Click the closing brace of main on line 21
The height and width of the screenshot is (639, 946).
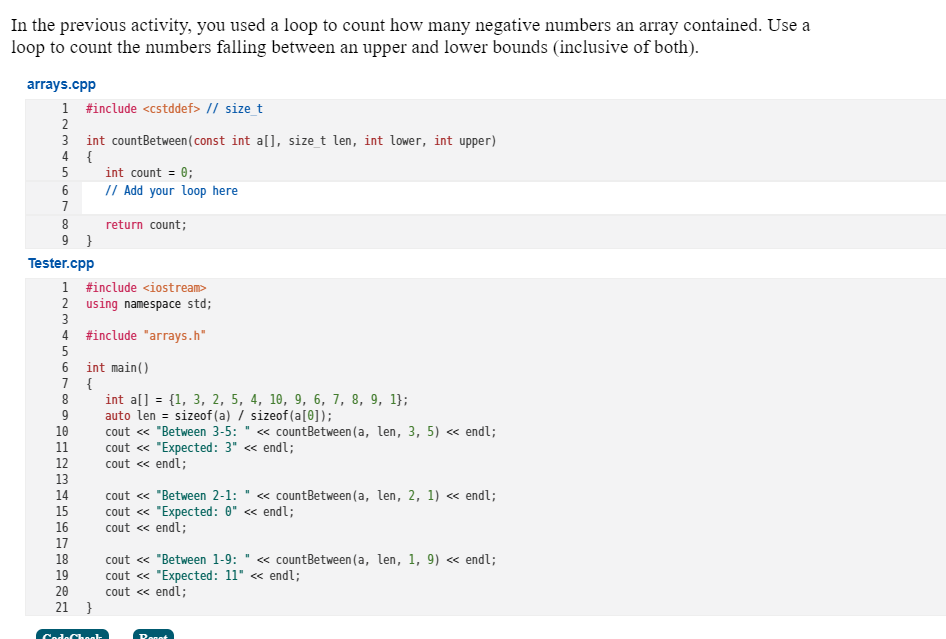(88, 607)
